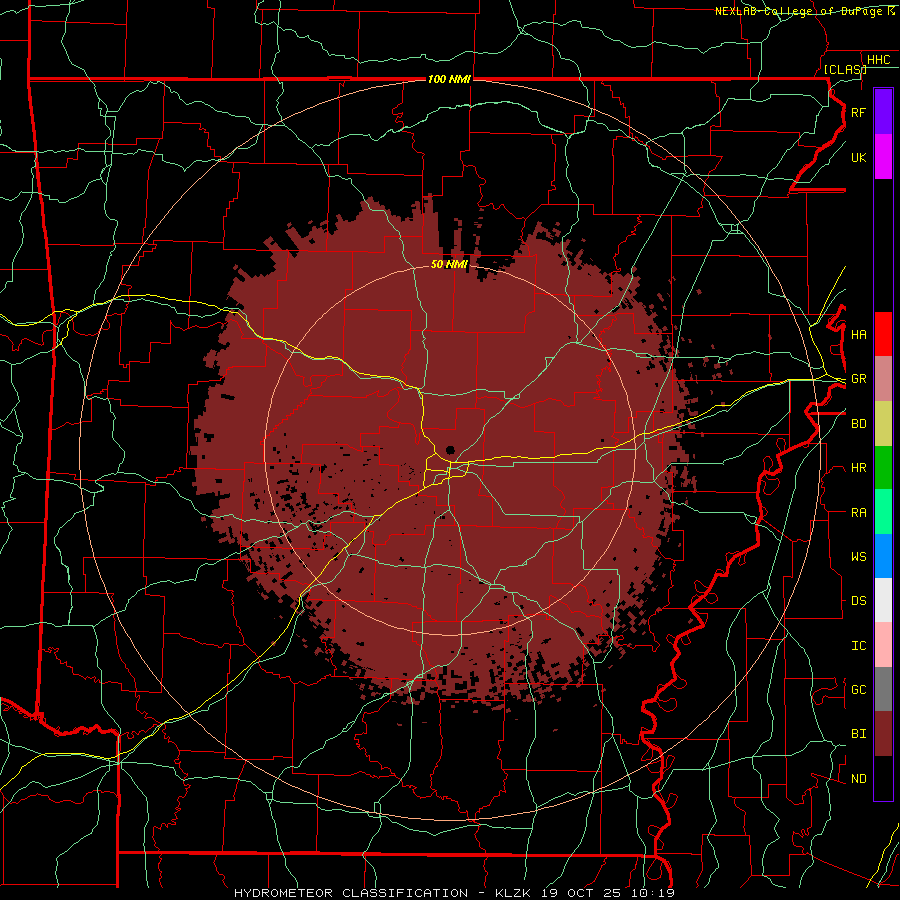Click the IC legend label
This screenshot has width=900, height=900.
[x=858, y=646]
